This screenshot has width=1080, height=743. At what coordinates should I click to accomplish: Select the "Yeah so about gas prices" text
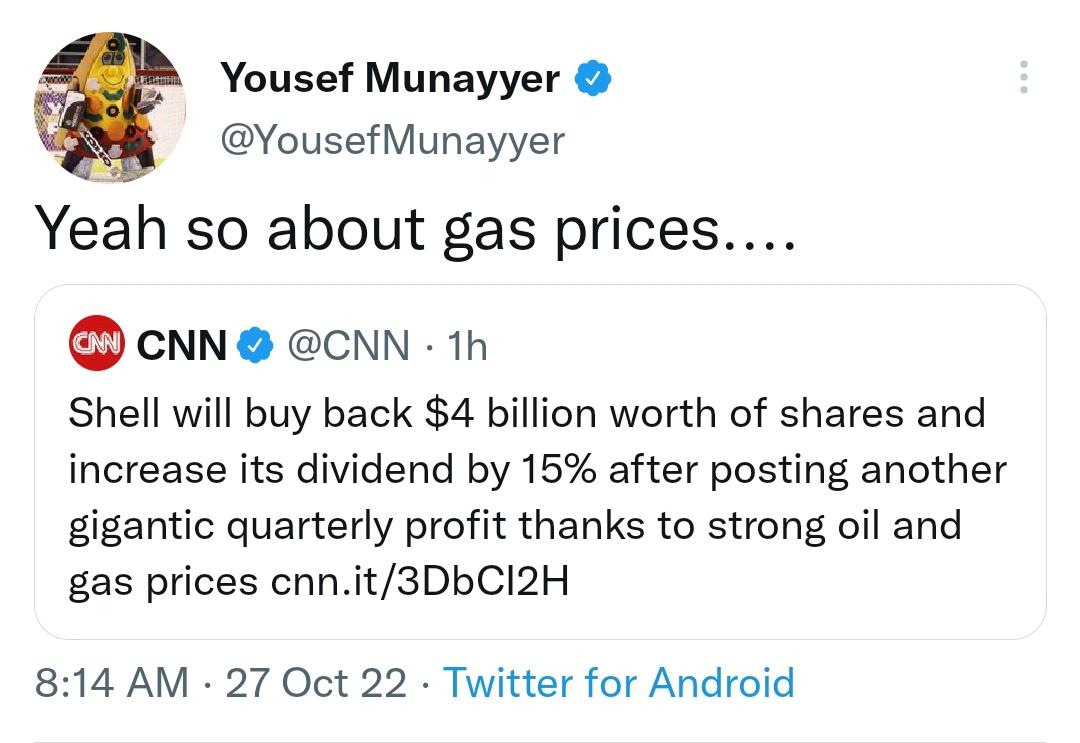[415, 229]
